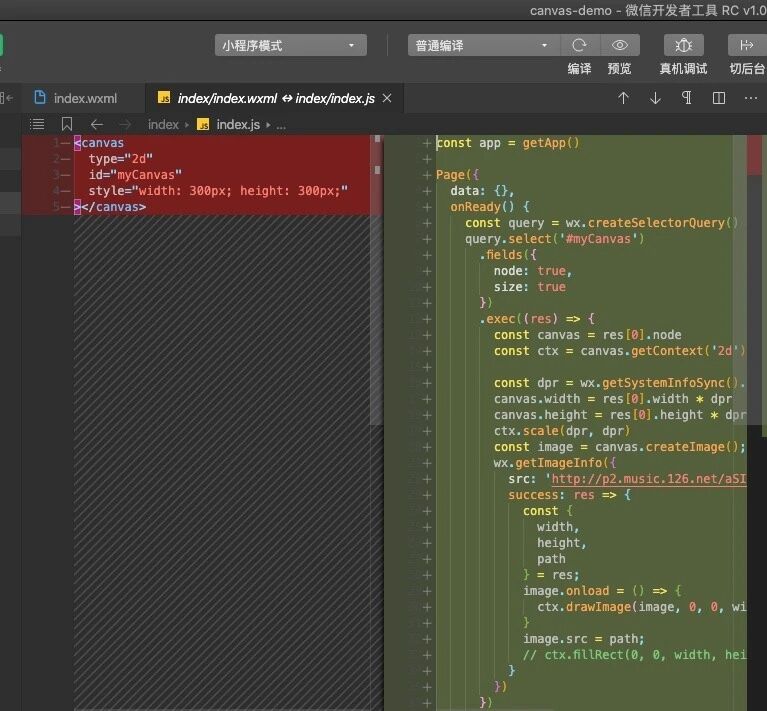The width and height of the screenshot is (767, 711).
Task: Toggle whitespace display with pilcrow icon
Action: pyautogui.click(x=687, y=98)
